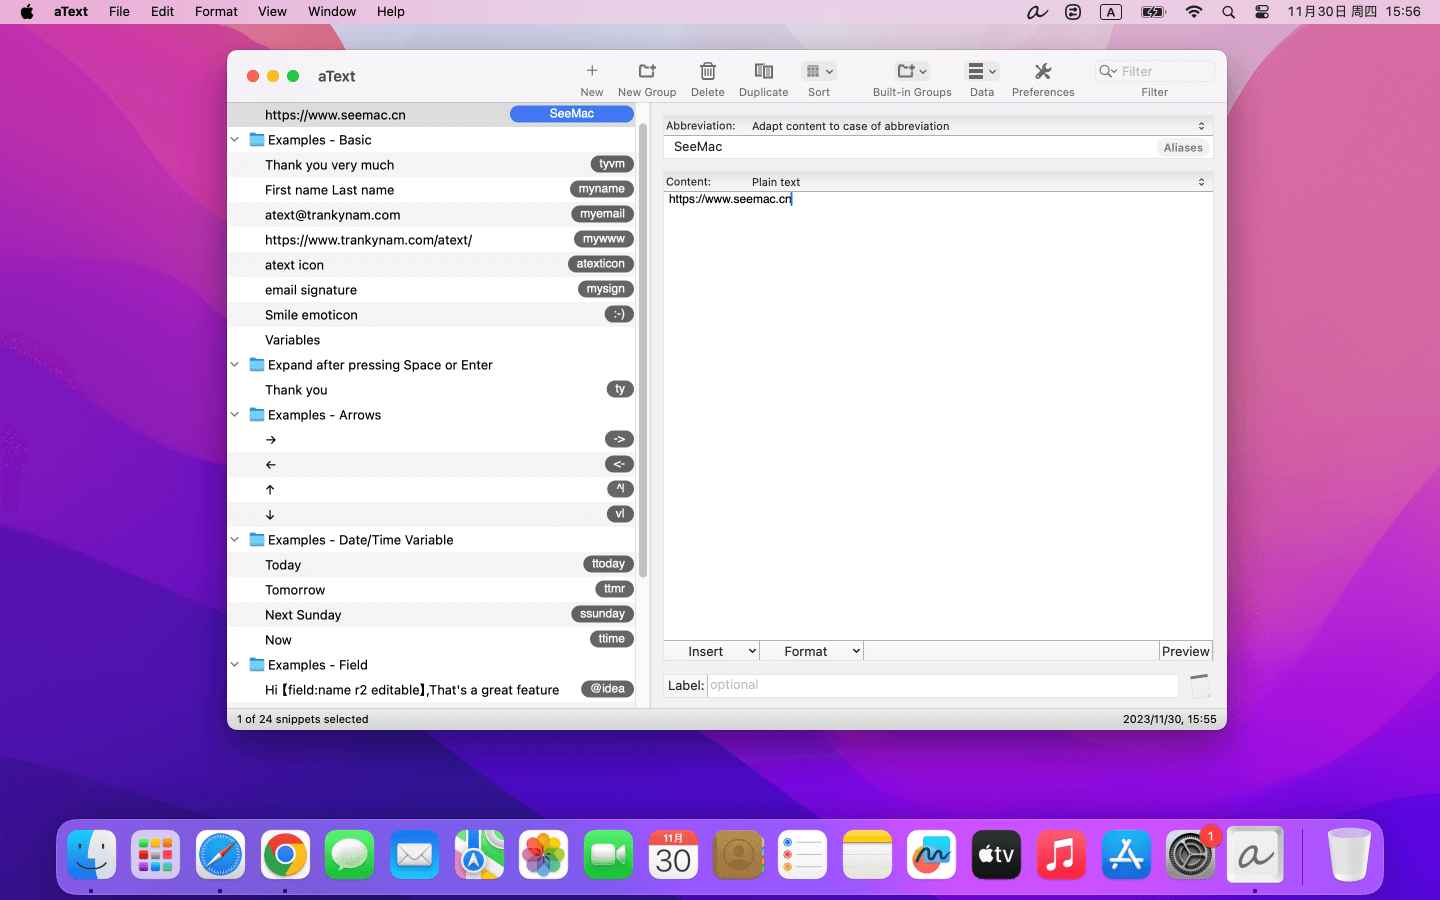Select Examples - Date/Time Variable folder icon
The height and width of the screenshot is (900, 1440).
pyautogui.click(x=257, y=540)
